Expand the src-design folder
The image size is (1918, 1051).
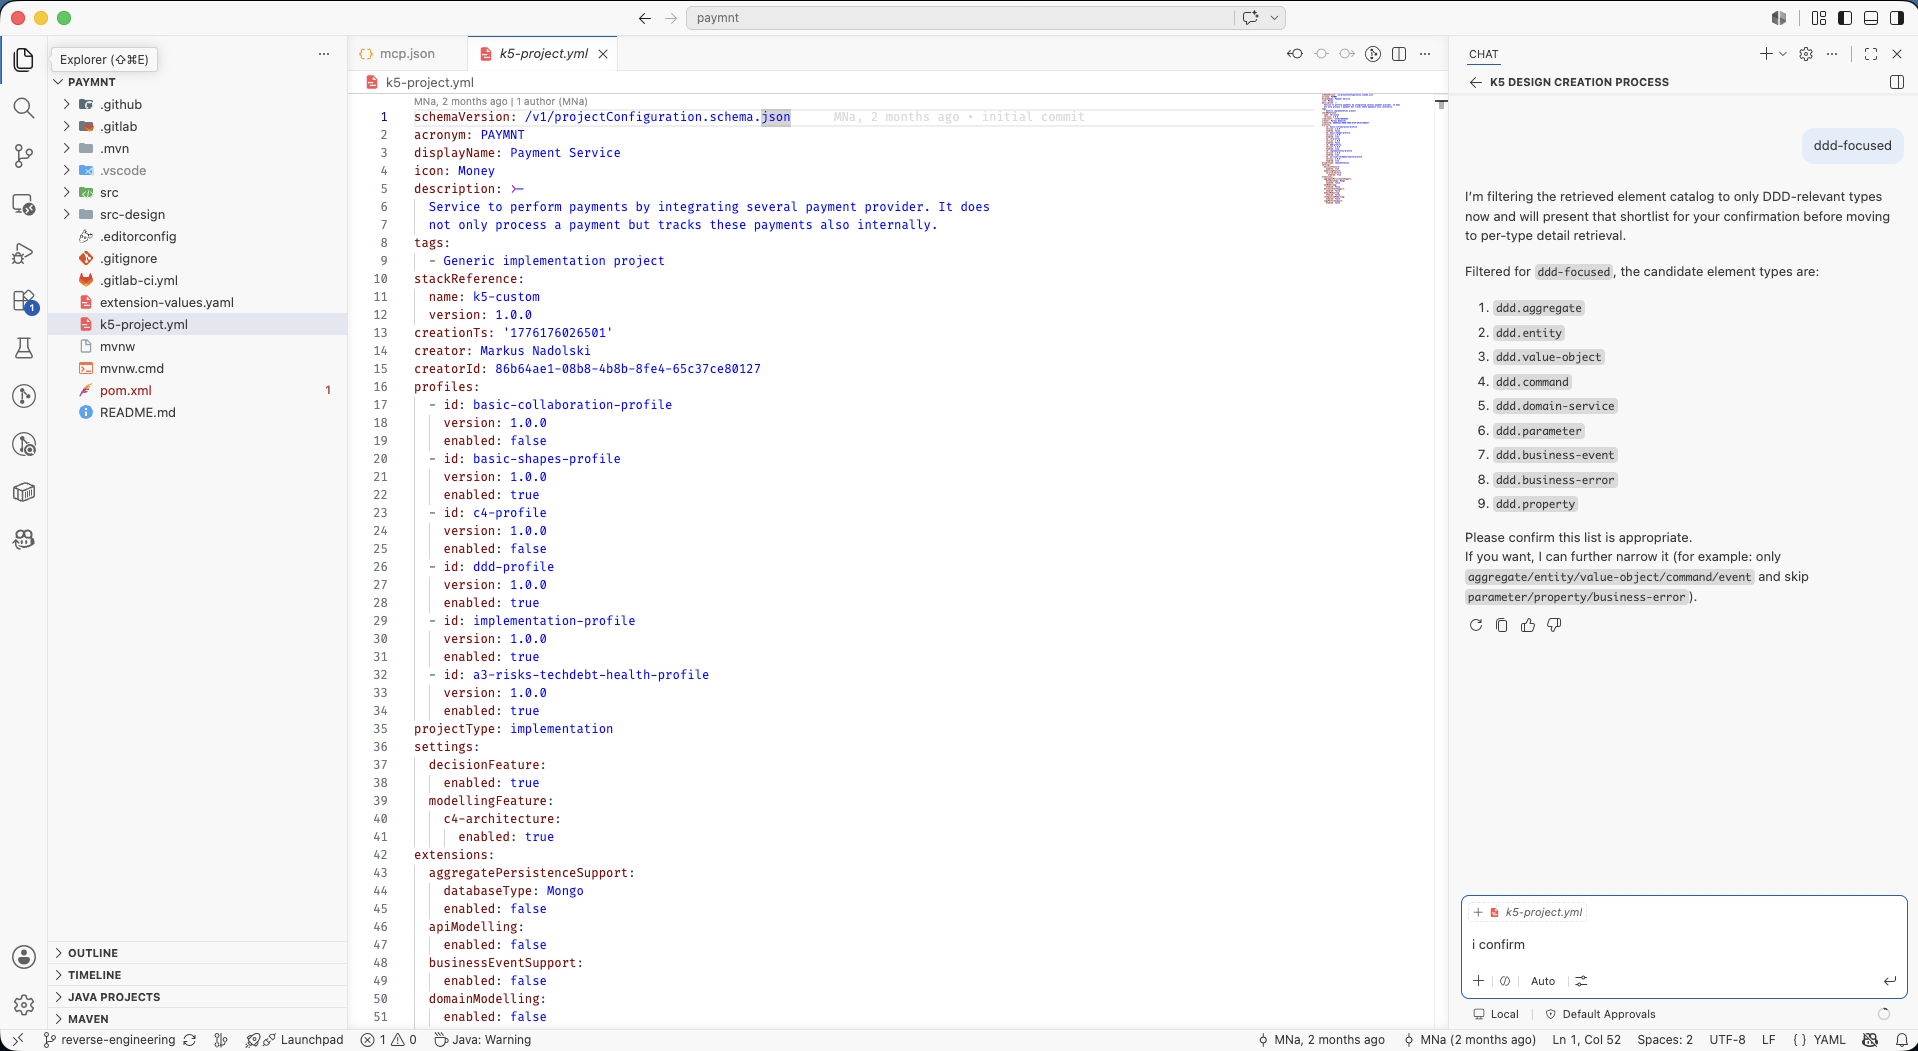coord(67,214)
